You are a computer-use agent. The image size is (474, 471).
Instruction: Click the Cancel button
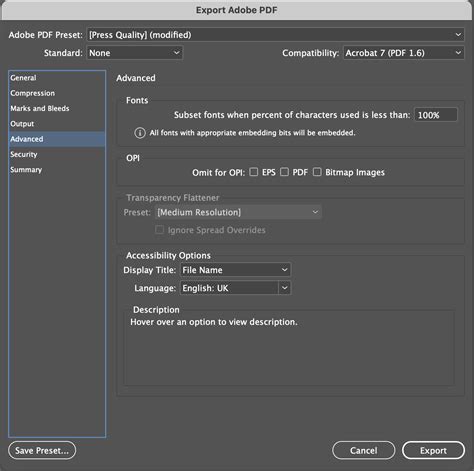[364, 450]
